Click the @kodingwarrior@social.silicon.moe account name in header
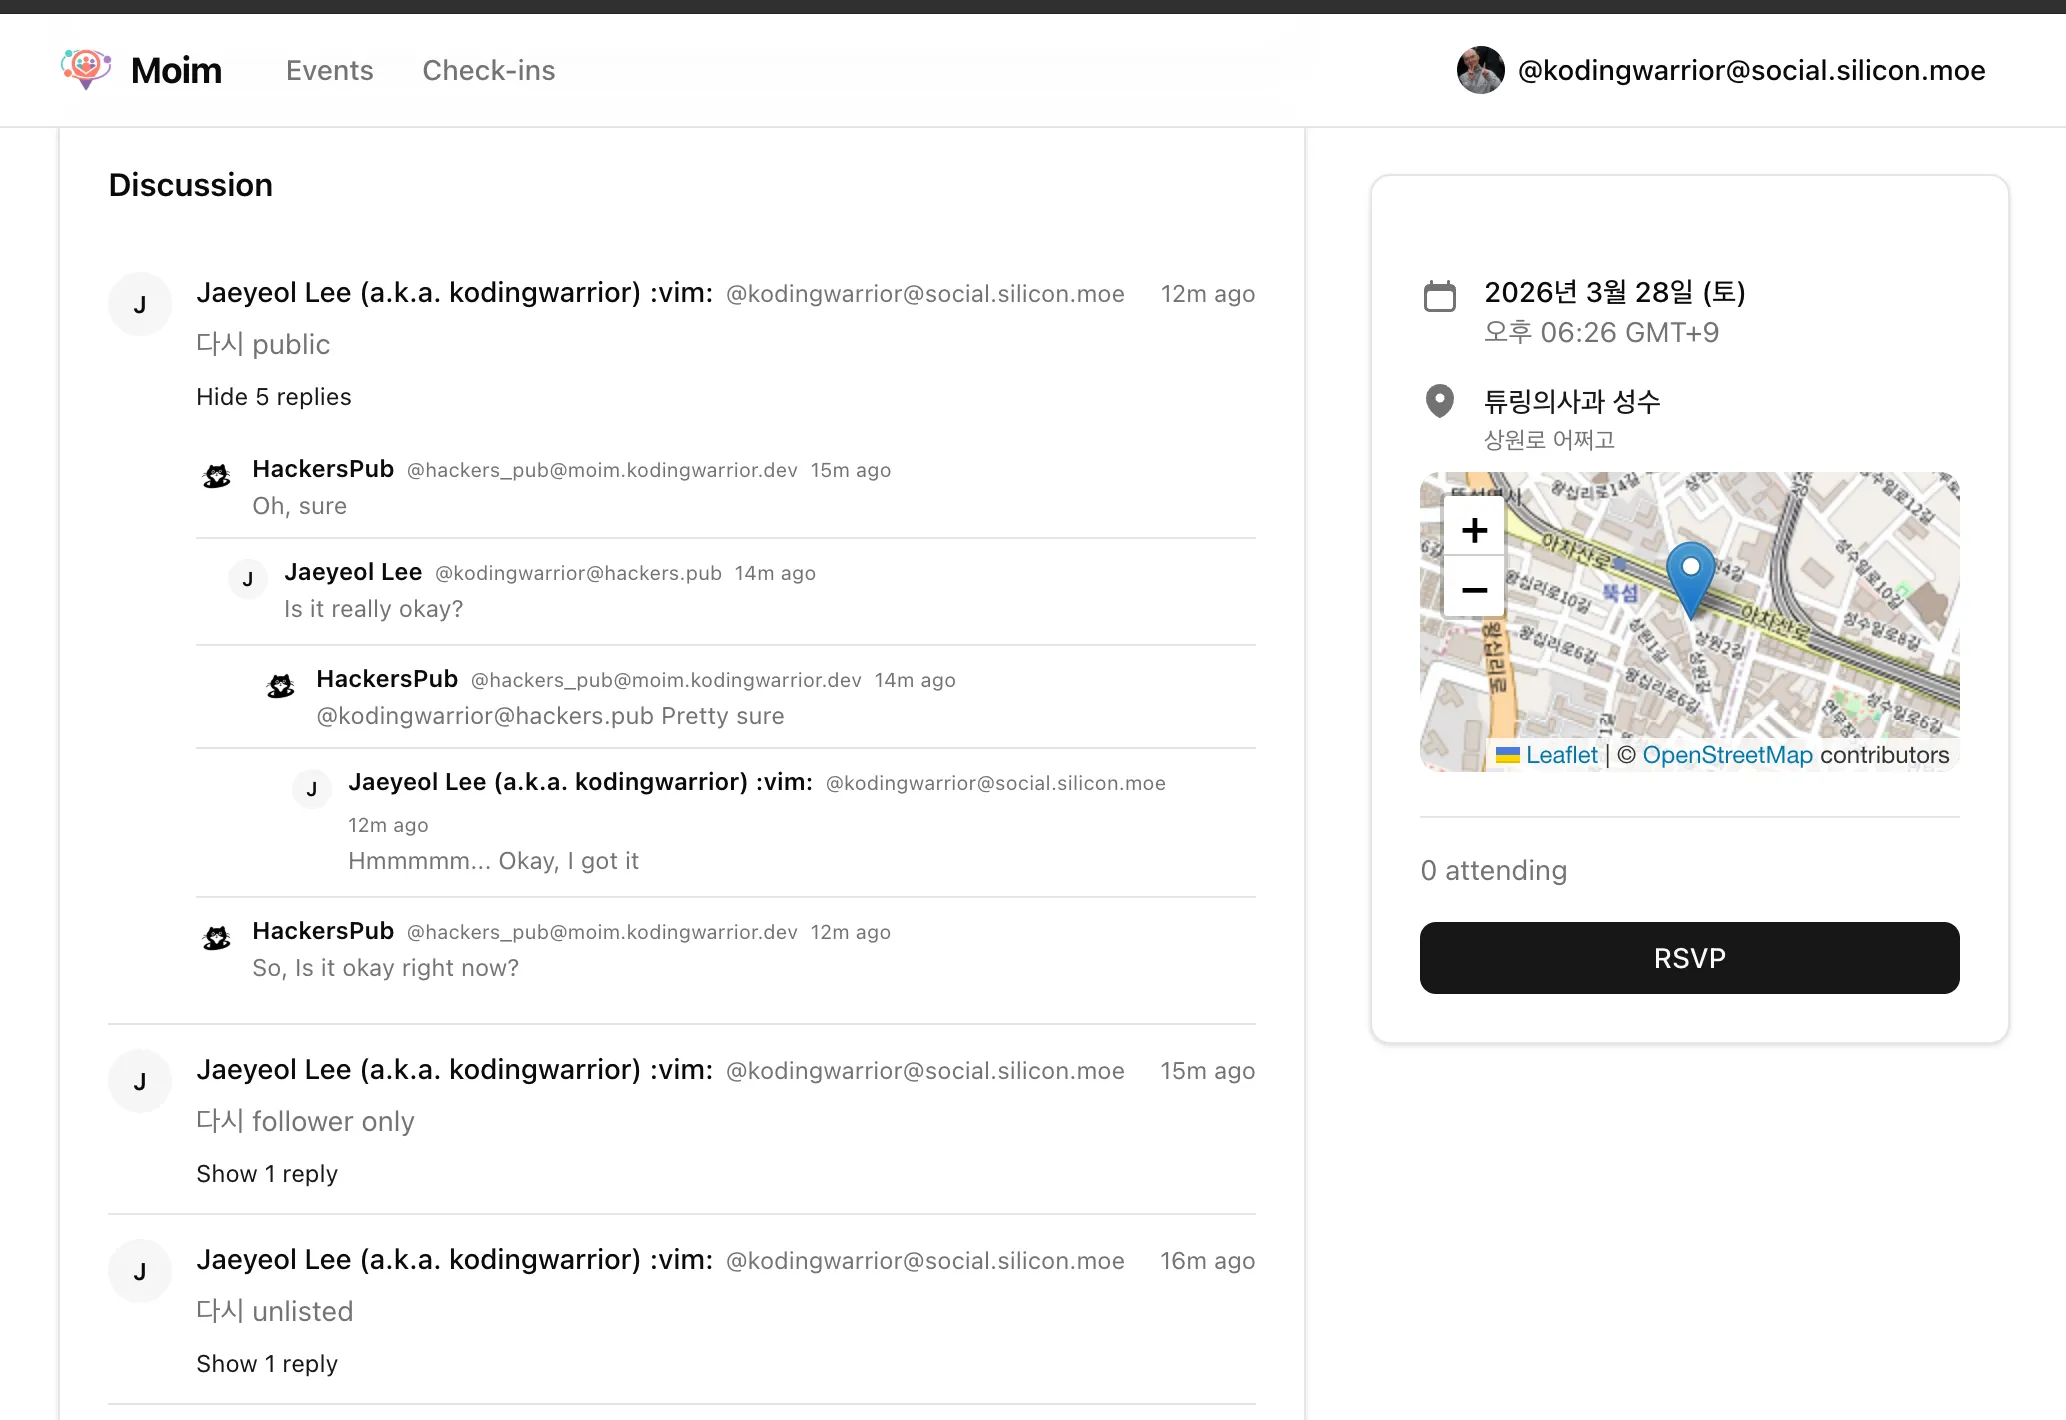2066x1420 pixels. (x=1751, y=70)
